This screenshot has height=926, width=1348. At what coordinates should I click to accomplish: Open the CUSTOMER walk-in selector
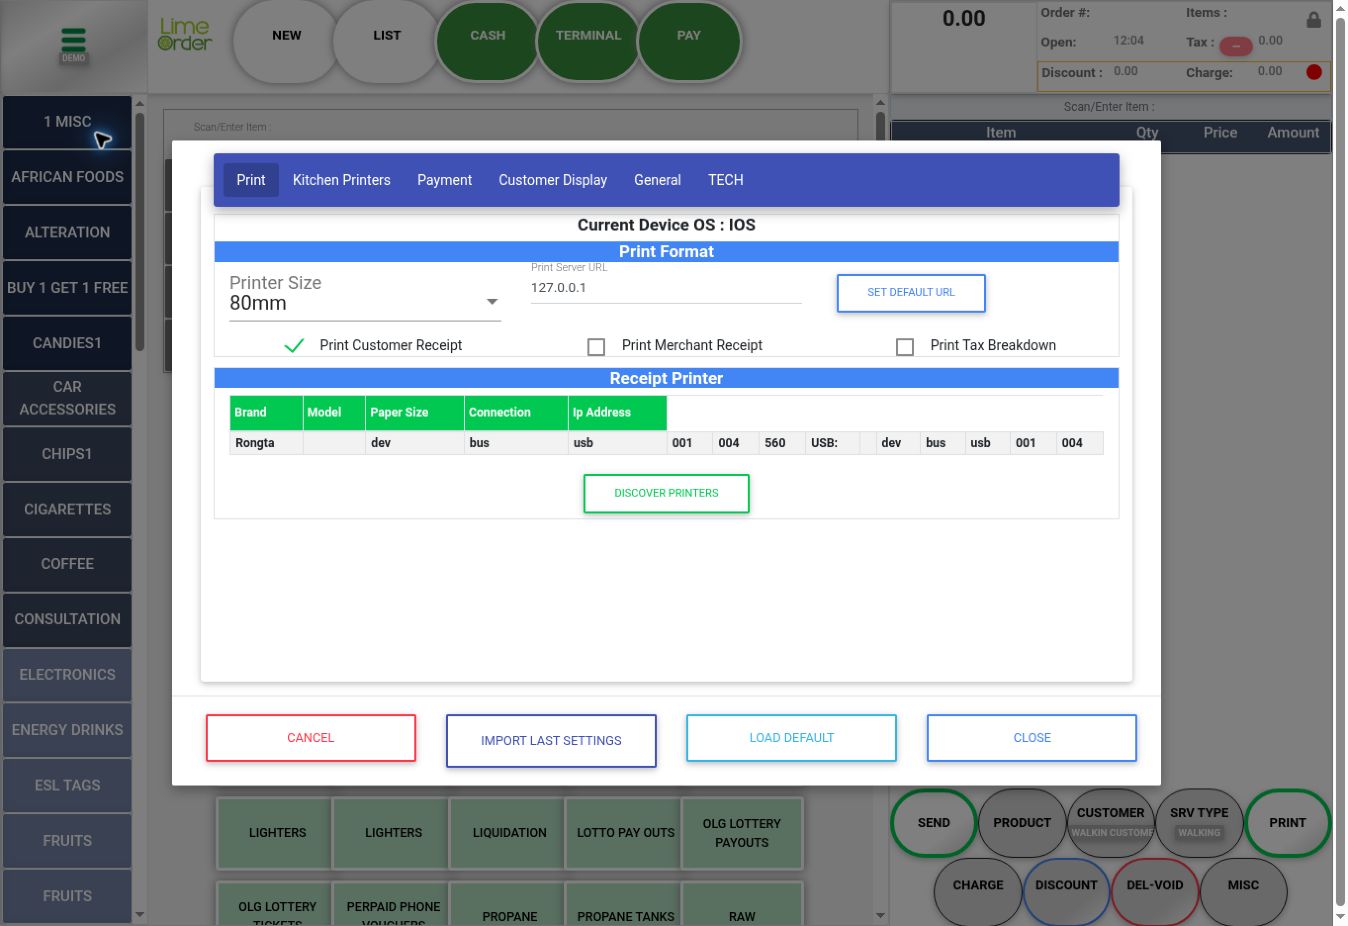coord(1111,823)
